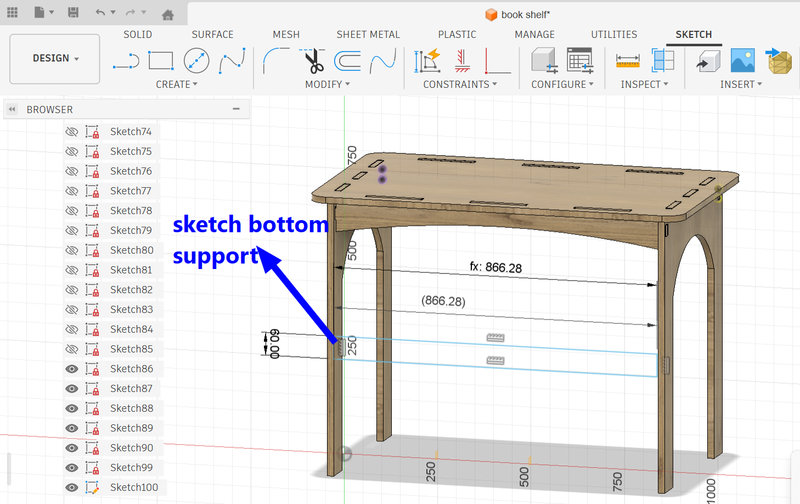Click the Insert Derive icon
This screenshot has height=504, width=800.
[708, 61]
